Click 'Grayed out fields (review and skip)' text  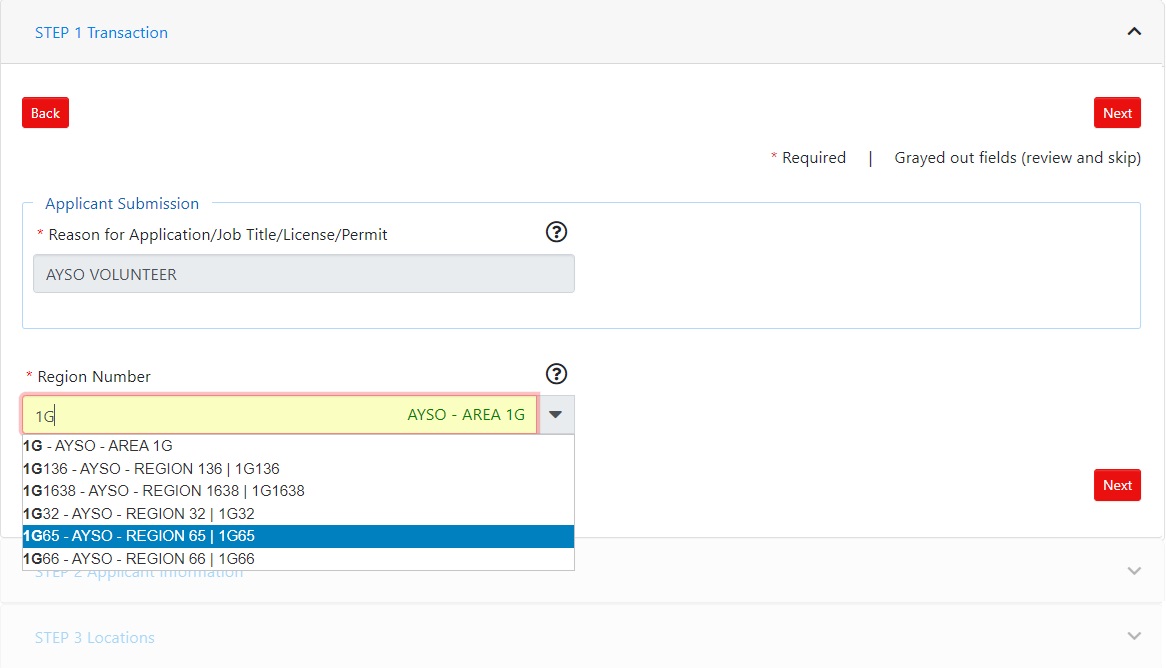coord(1017,158)
